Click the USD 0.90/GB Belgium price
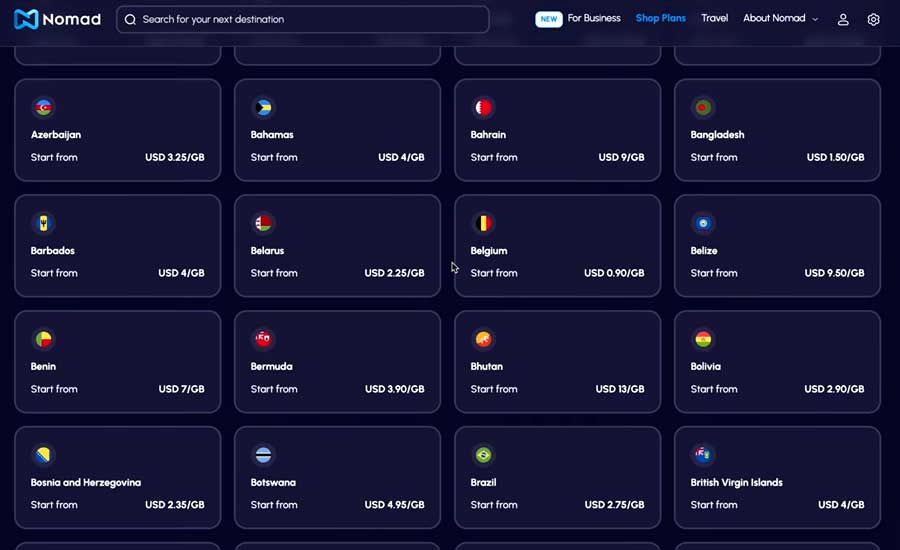Viewport: 900px width, 550px height. [614, 273]
